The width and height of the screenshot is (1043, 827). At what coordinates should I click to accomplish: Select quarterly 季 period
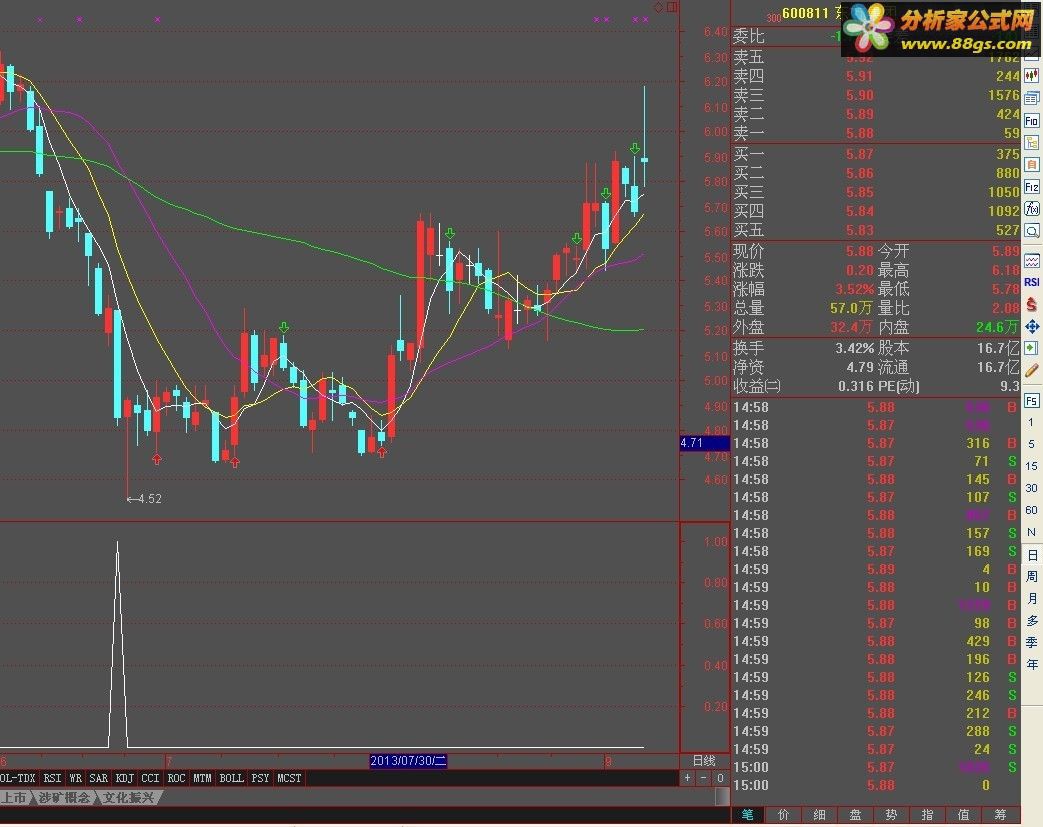click(x=1032, y=642)
